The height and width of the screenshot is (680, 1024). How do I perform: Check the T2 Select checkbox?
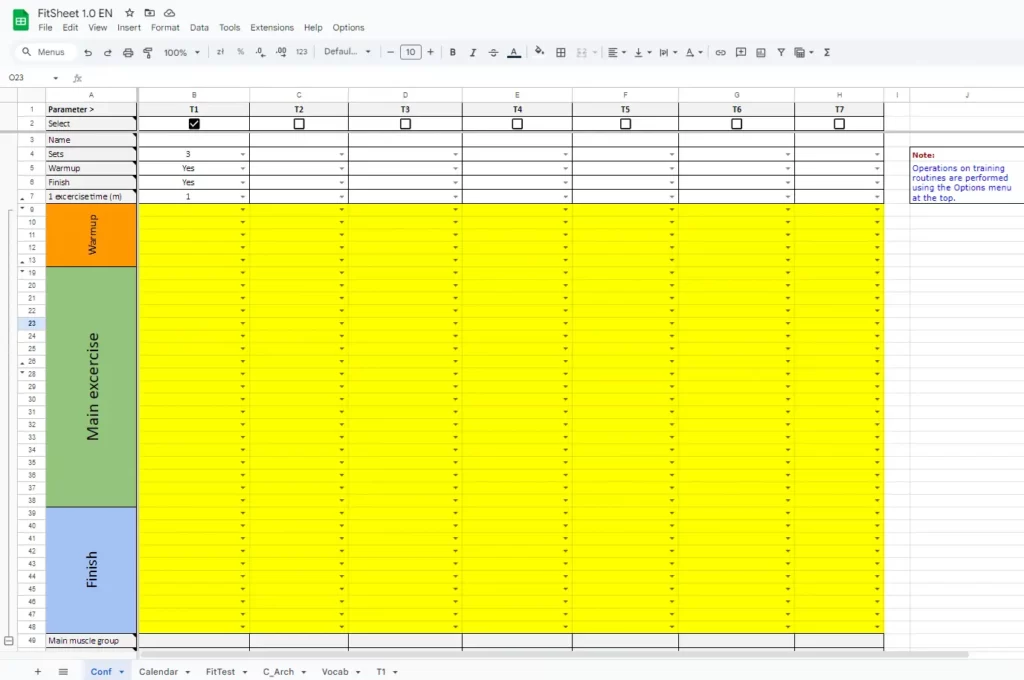299,124
